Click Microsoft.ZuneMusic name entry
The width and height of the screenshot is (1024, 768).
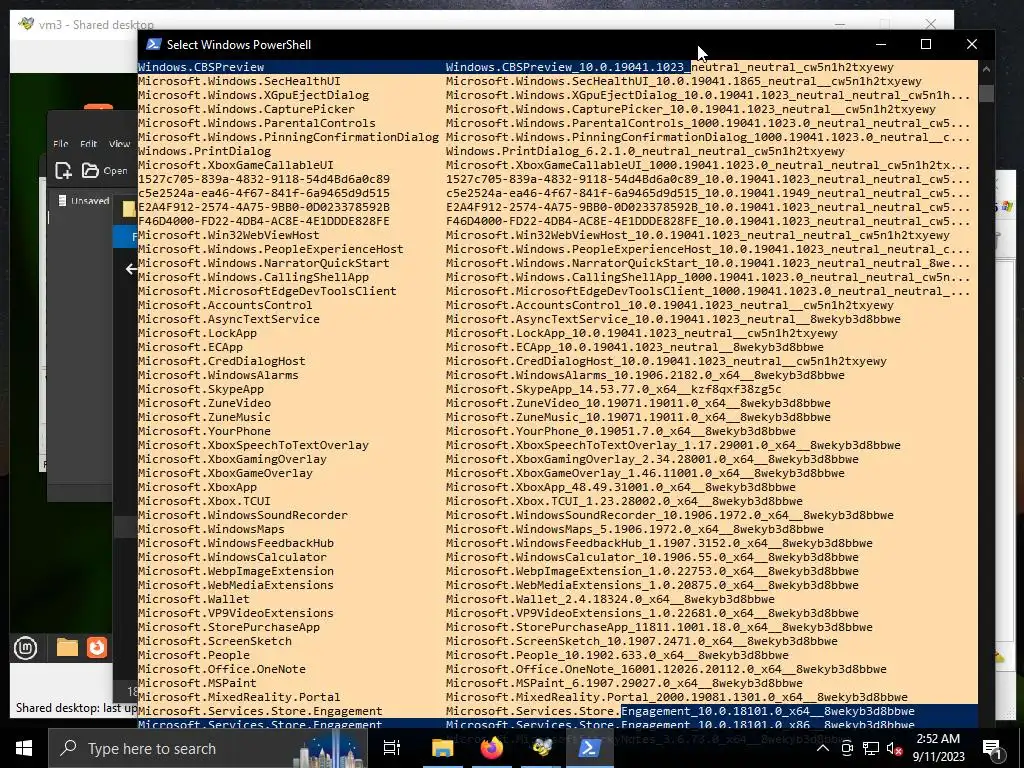[x=204, y=417]
